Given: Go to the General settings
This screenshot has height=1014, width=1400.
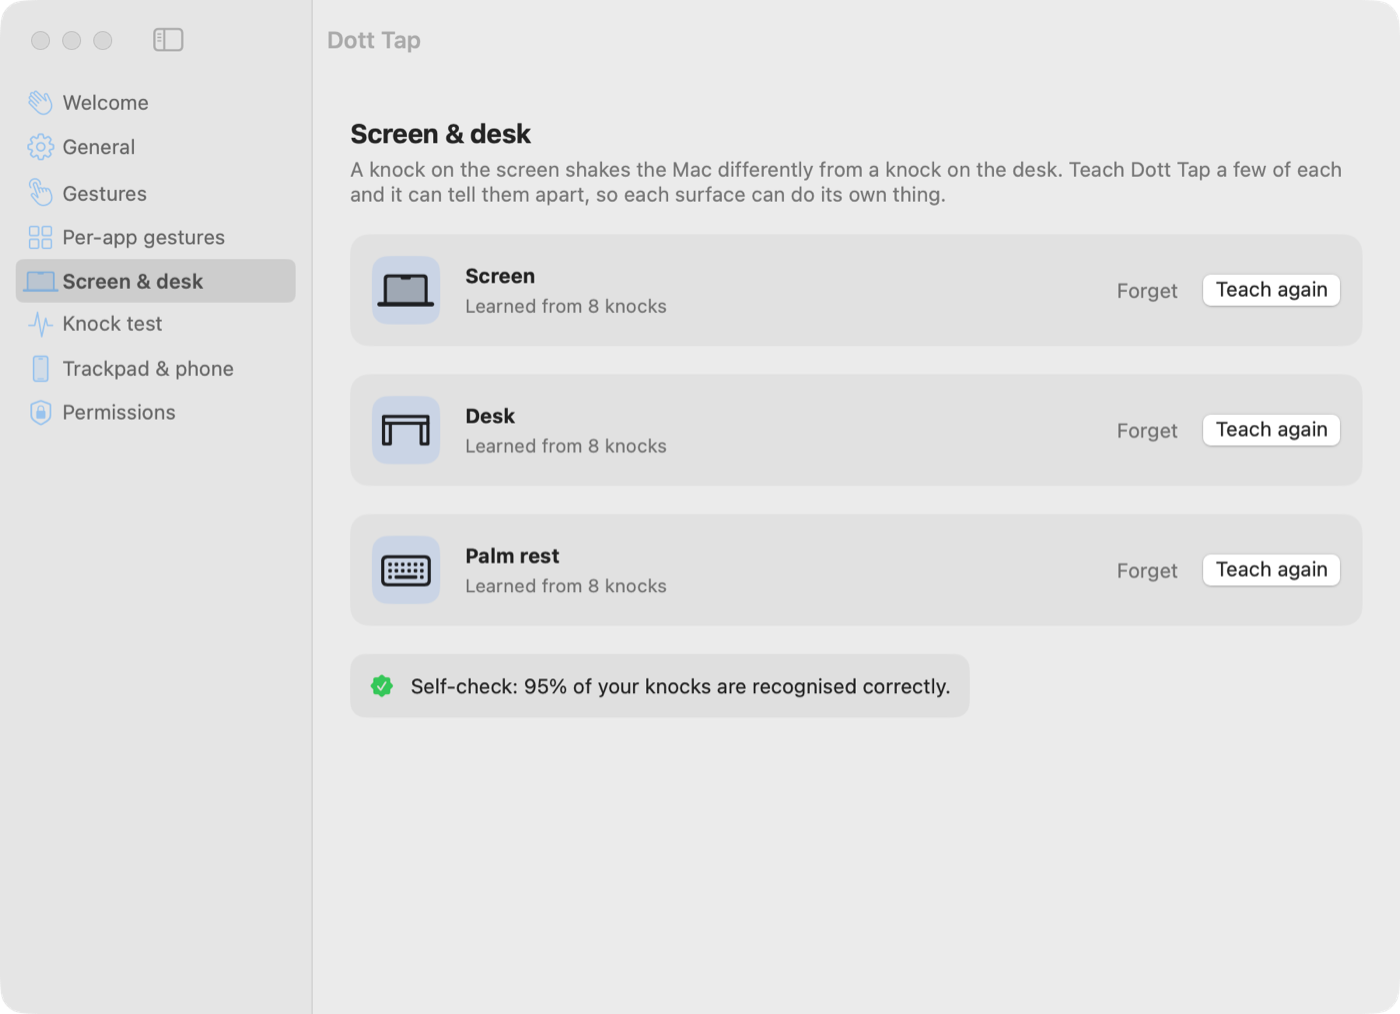Looking at the screenshot, I should click(98, 147).
